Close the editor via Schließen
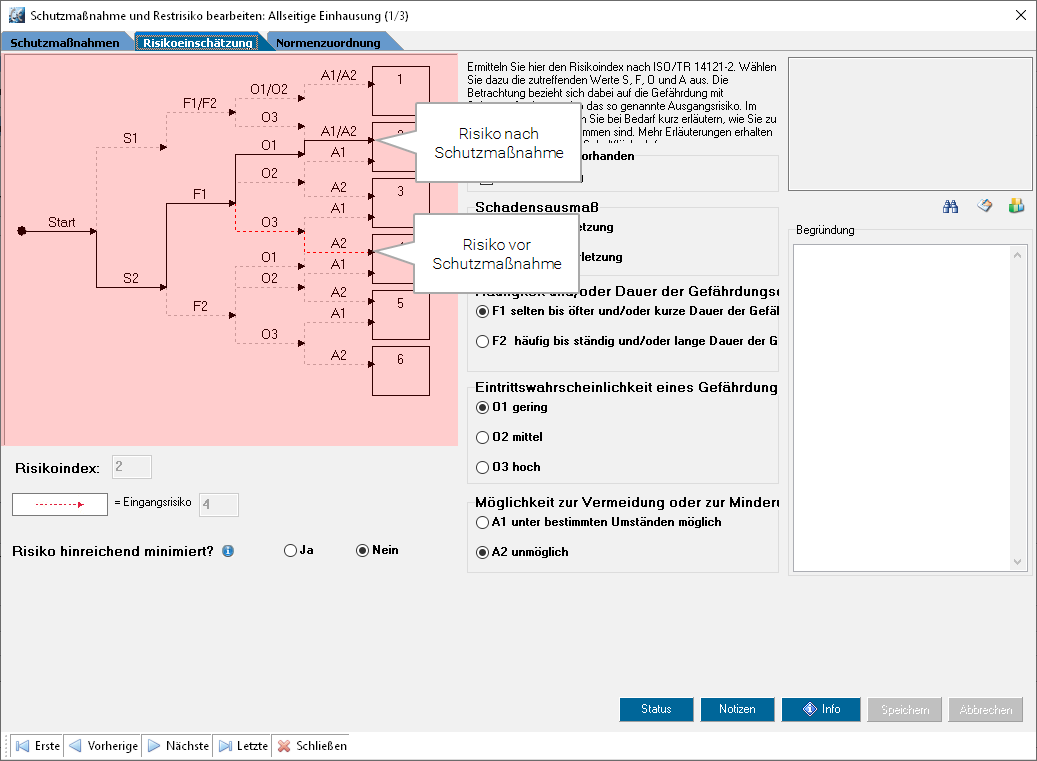Viewport: 1037px width, 761px height. (x=312, y=746)
